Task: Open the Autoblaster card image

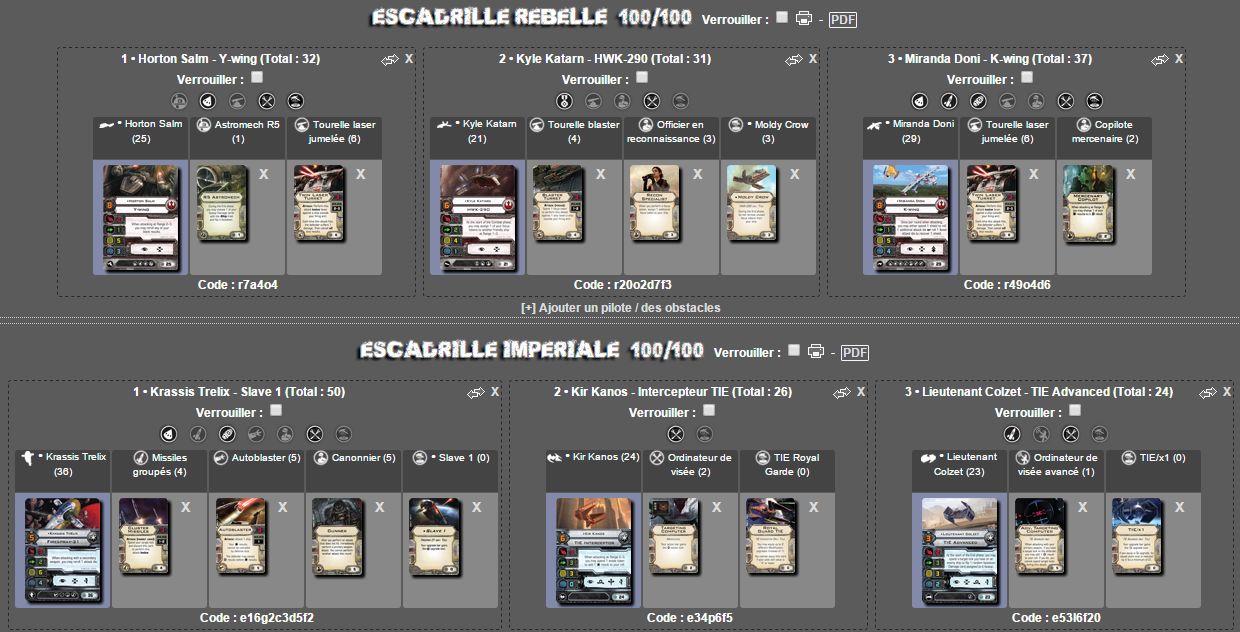Action: pyautogui.click(x=241, y=537)
